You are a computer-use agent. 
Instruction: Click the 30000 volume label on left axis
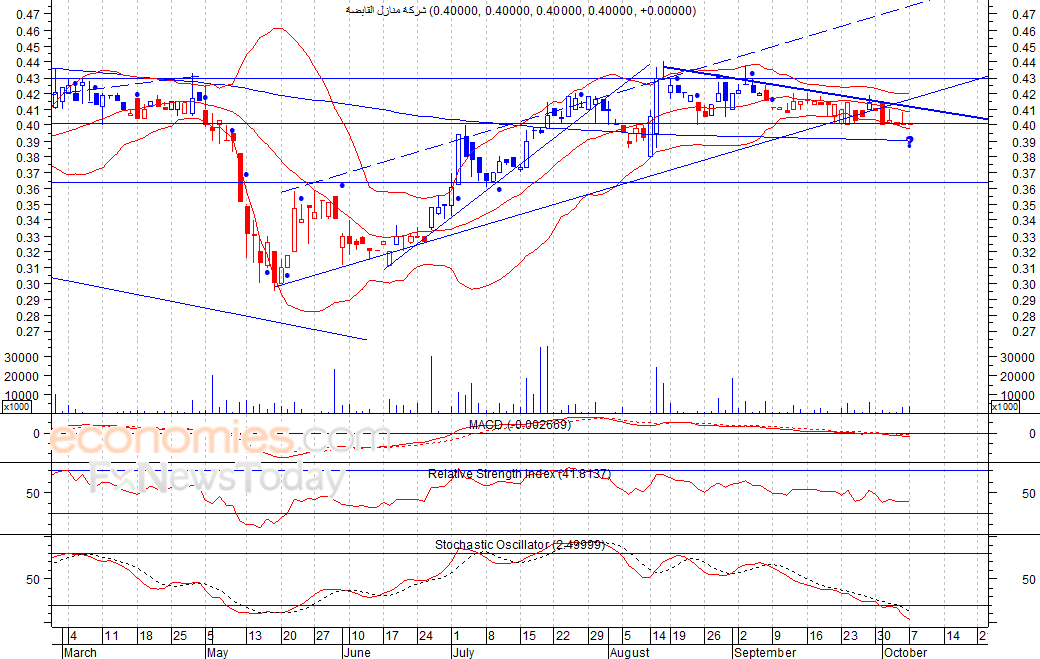pyautogui.click(x=22, y=357)
